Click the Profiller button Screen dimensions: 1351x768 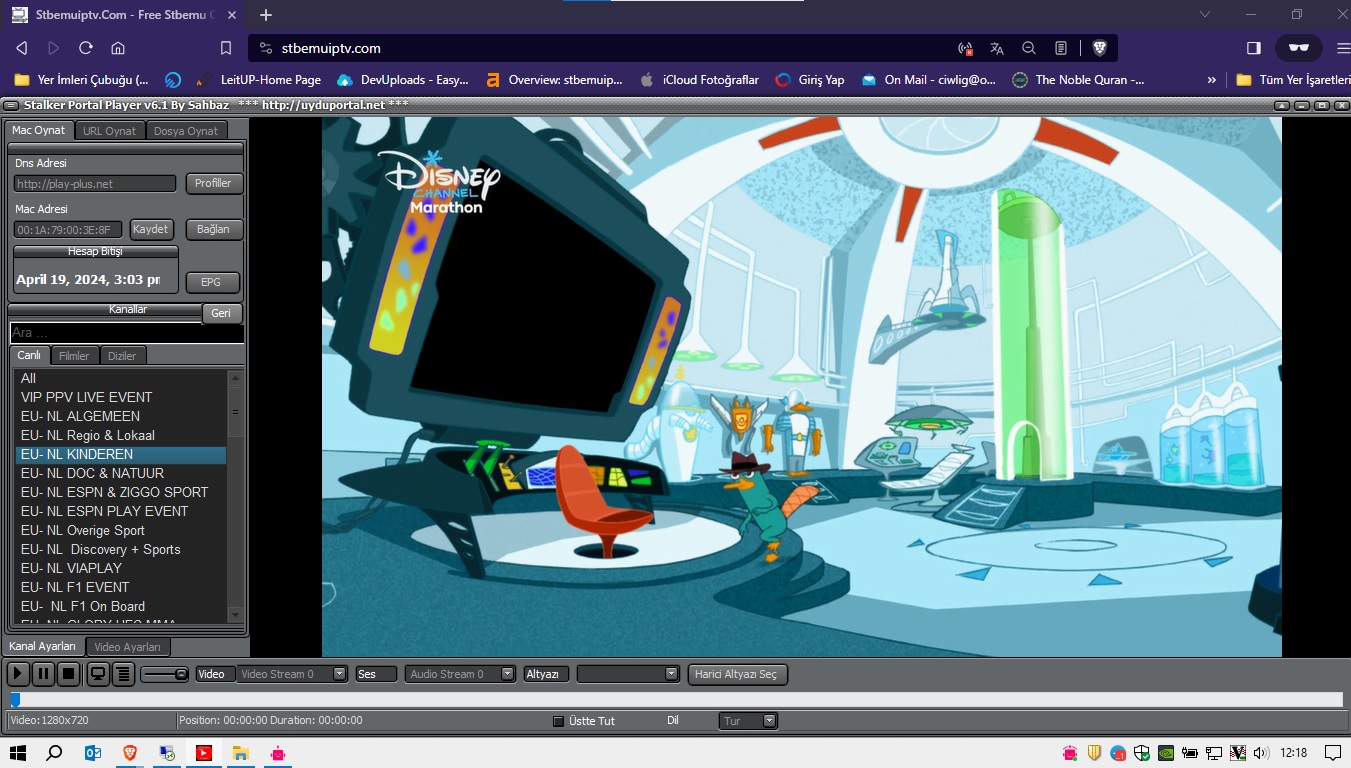coord(213,183)
